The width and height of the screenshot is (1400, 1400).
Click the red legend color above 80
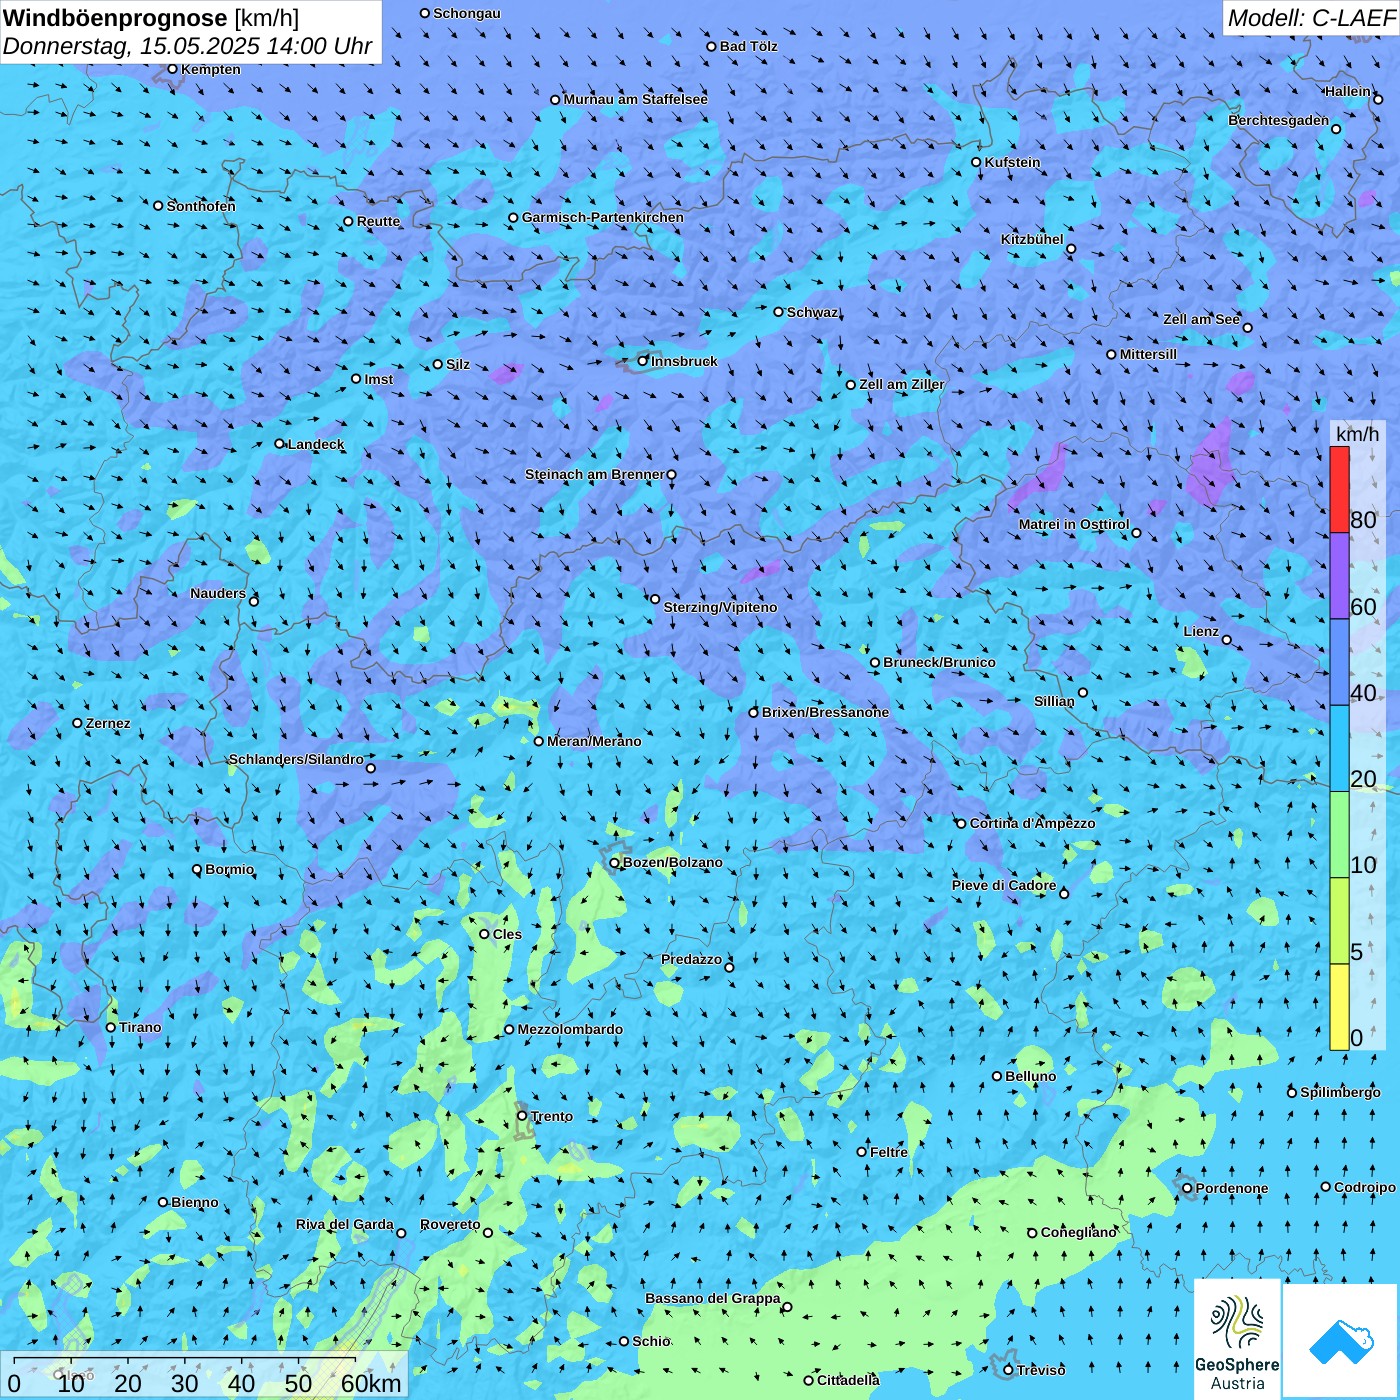pyautogui.click(x=1339, y=490)
